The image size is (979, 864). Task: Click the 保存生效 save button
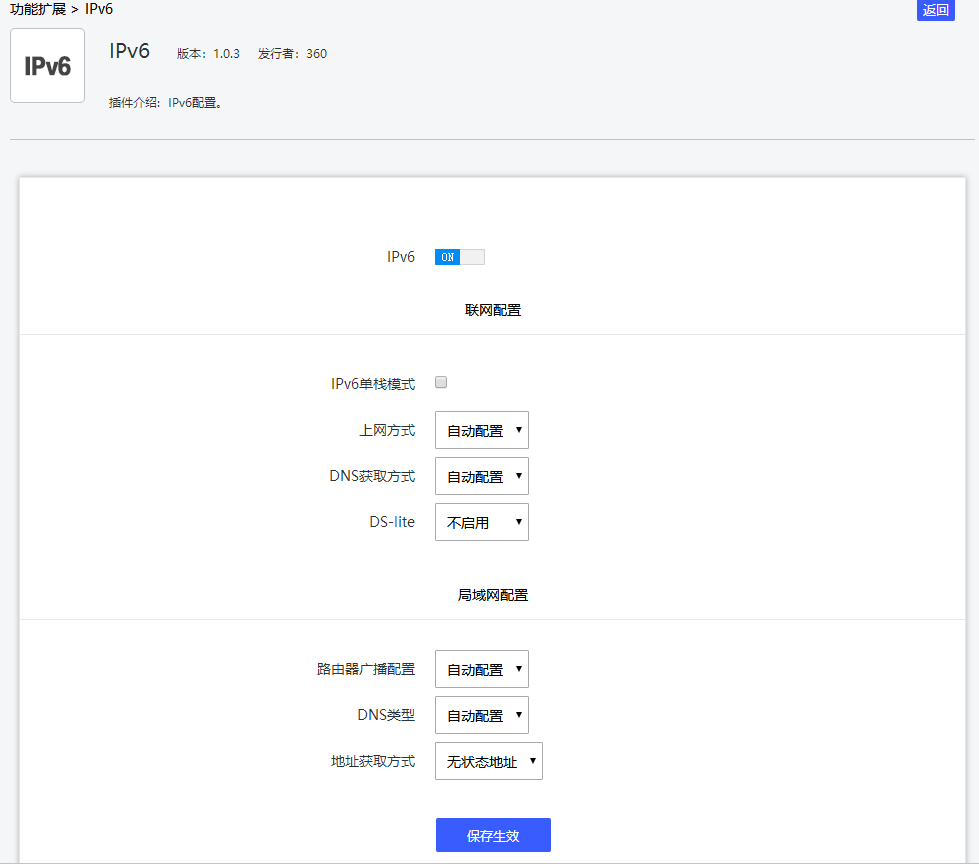coord(493,835)
